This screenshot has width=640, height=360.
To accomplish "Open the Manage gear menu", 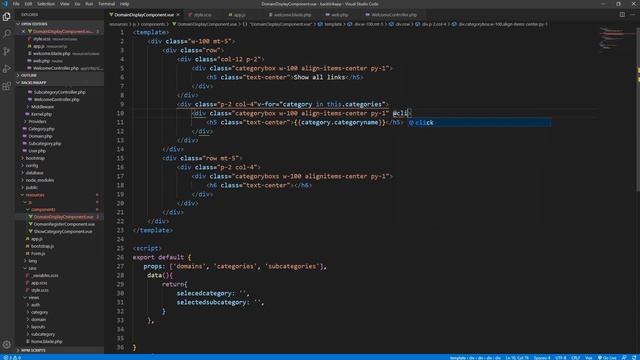I will pos(7,344).
